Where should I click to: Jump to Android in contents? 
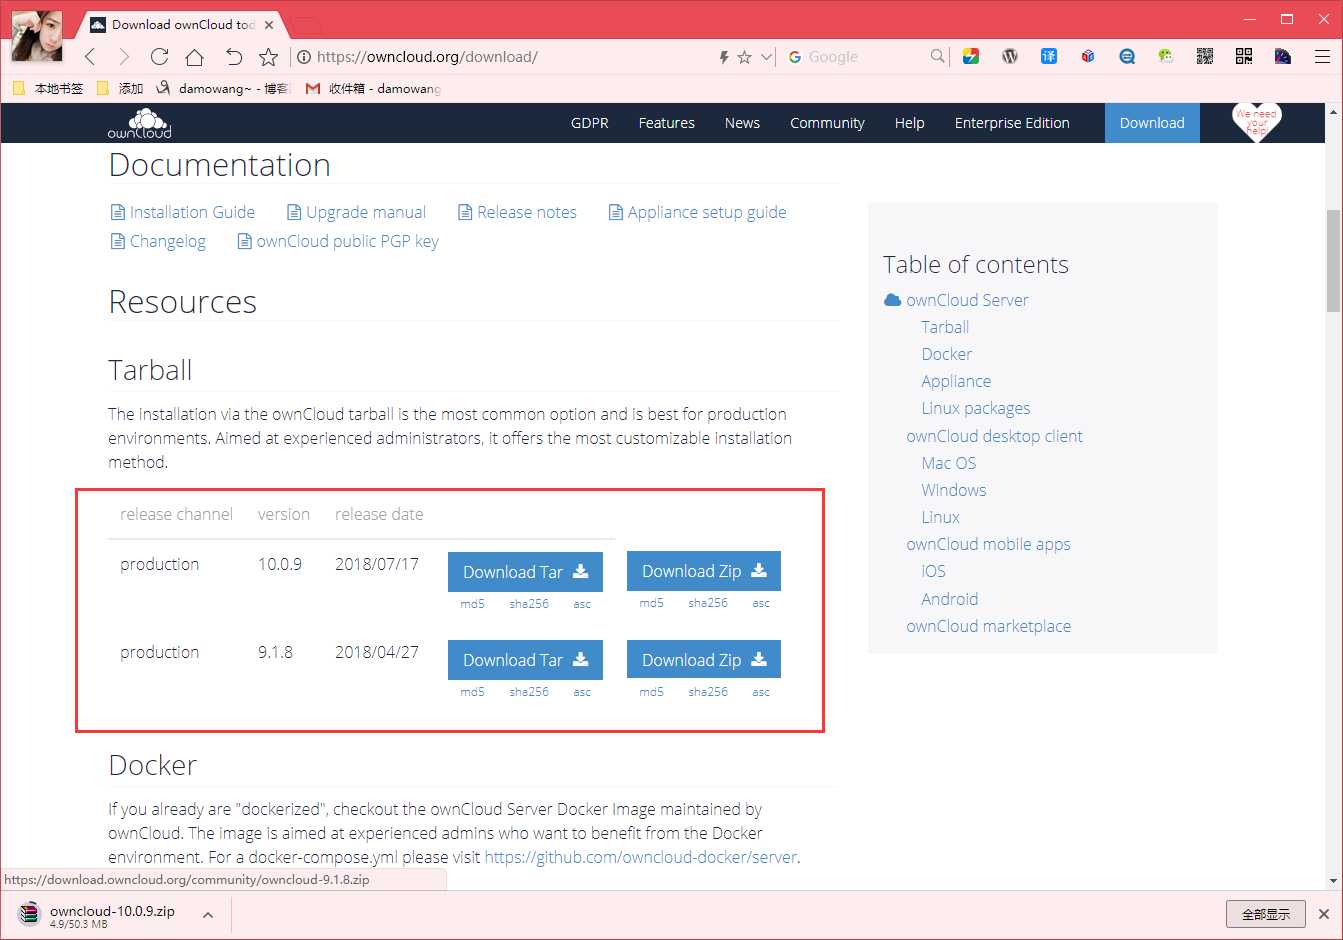click(x=950, y=599)
